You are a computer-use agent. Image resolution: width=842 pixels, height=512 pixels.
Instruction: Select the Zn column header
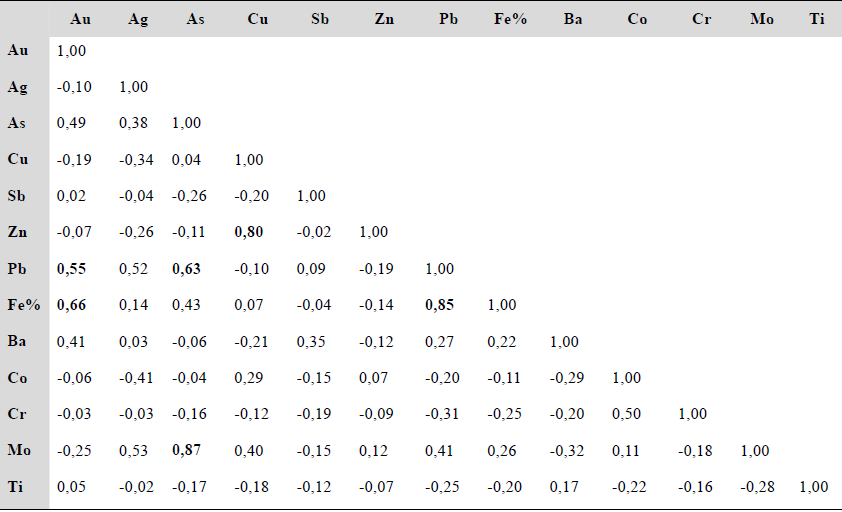(x=384, y=19)
